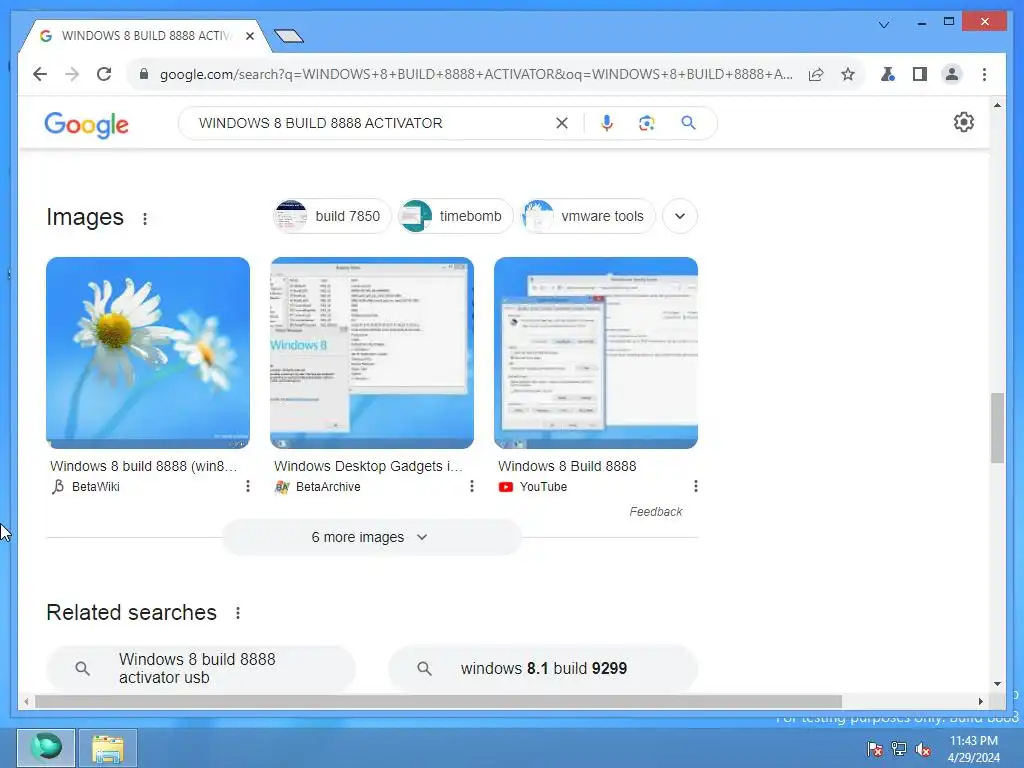This screenshot has width=1024, height=768.
Task: Open BetaArchive result options menu
Action: tap(472, 486)
